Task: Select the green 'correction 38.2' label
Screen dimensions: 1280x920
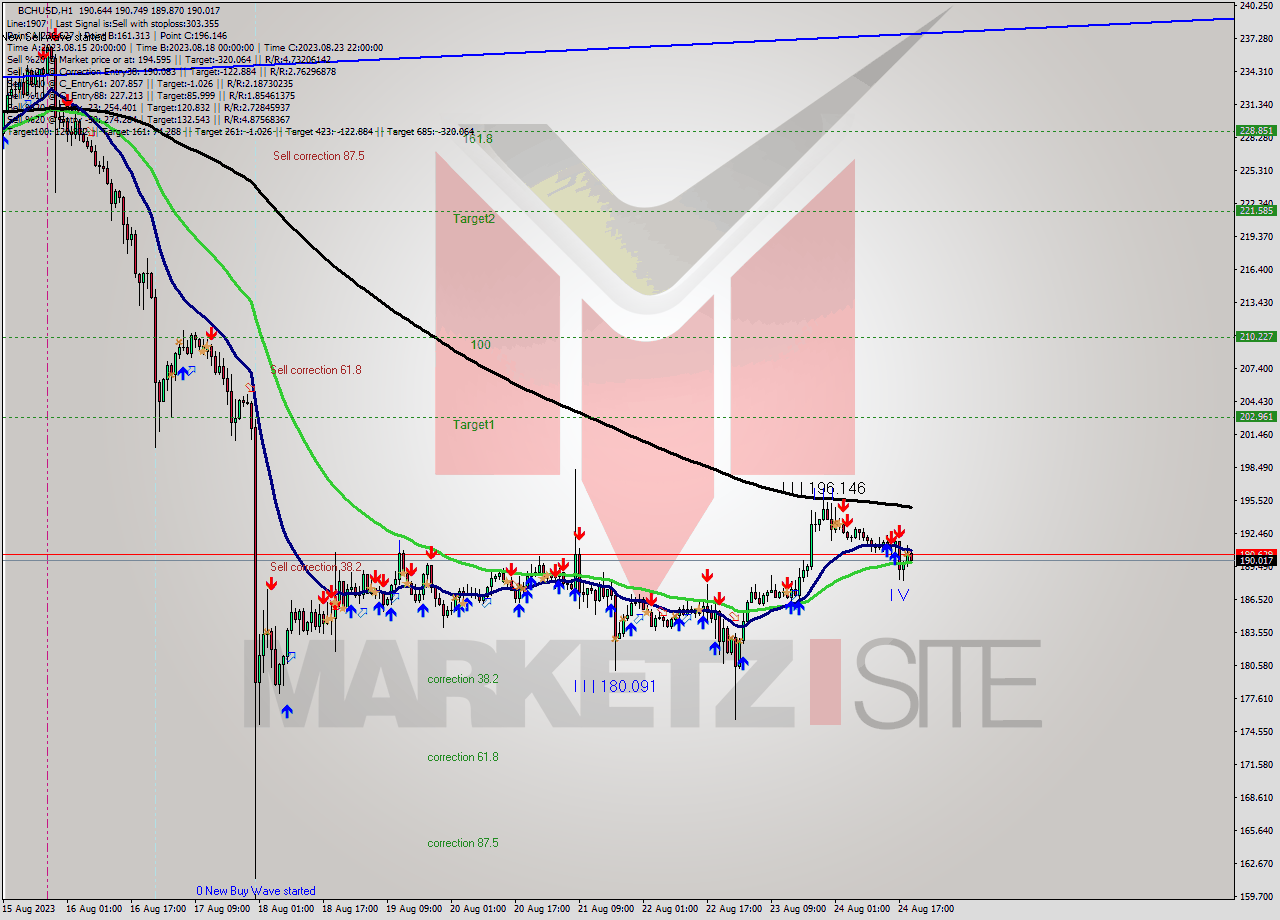Action: point(463,679)
